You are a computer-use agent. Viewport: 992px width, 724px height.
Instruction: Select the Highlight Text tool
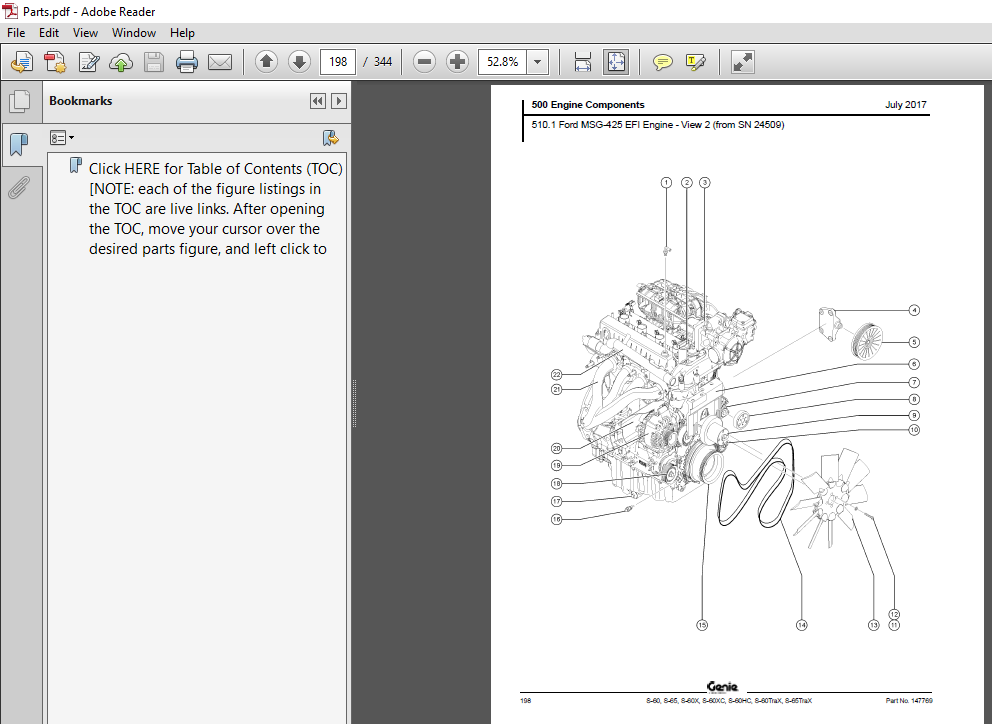coord(695,62)
